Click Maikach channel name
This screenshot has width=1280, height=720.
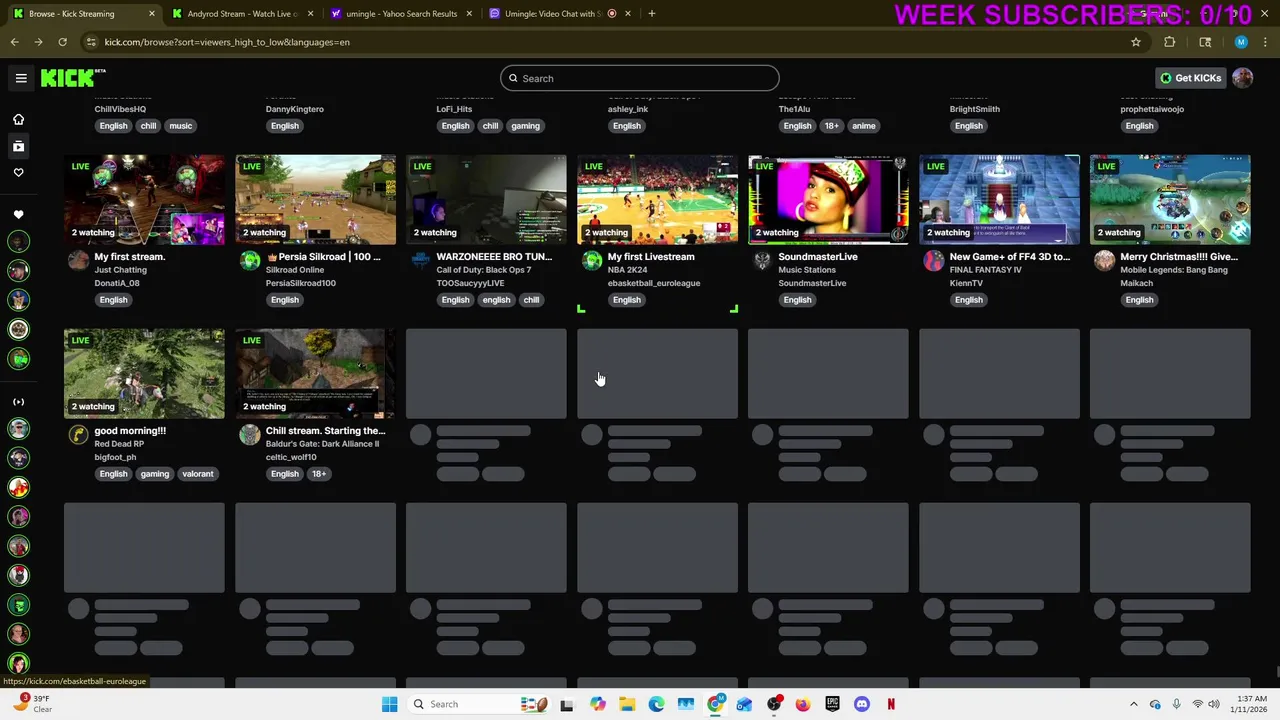coord(1137,283)
